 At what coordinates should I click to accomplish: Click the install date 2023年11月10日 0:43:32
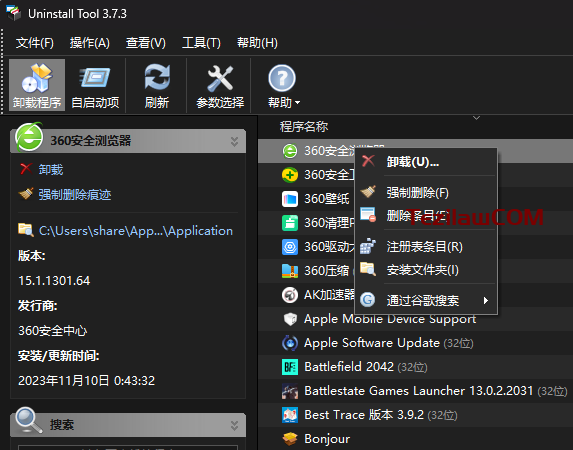(x=87, y=381)
